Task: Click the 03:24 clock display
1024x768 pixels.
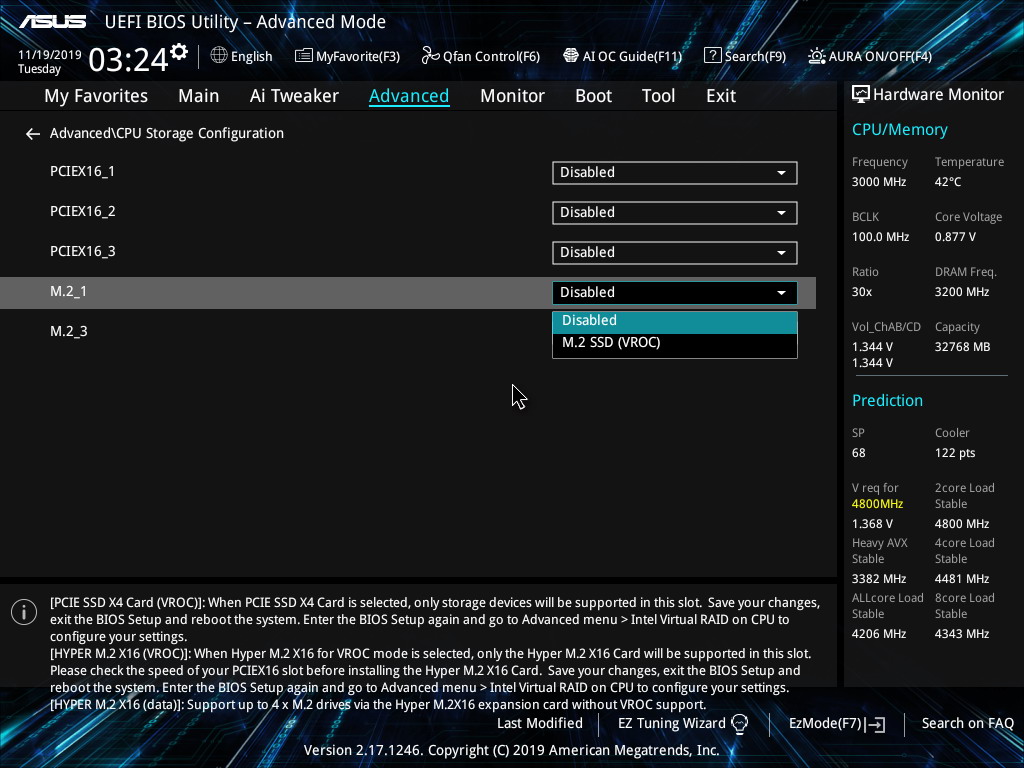Action: (128, 60)
